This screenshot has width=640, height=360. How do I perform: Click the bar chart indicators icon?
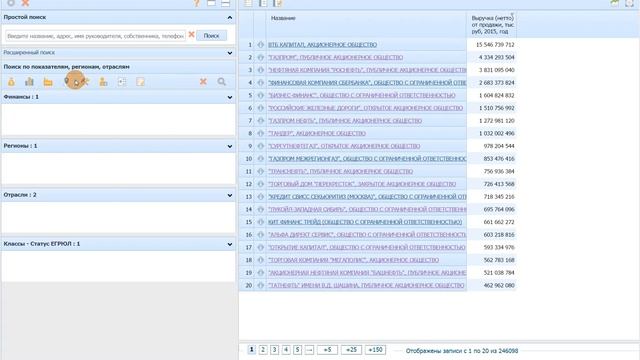point(29,82)
